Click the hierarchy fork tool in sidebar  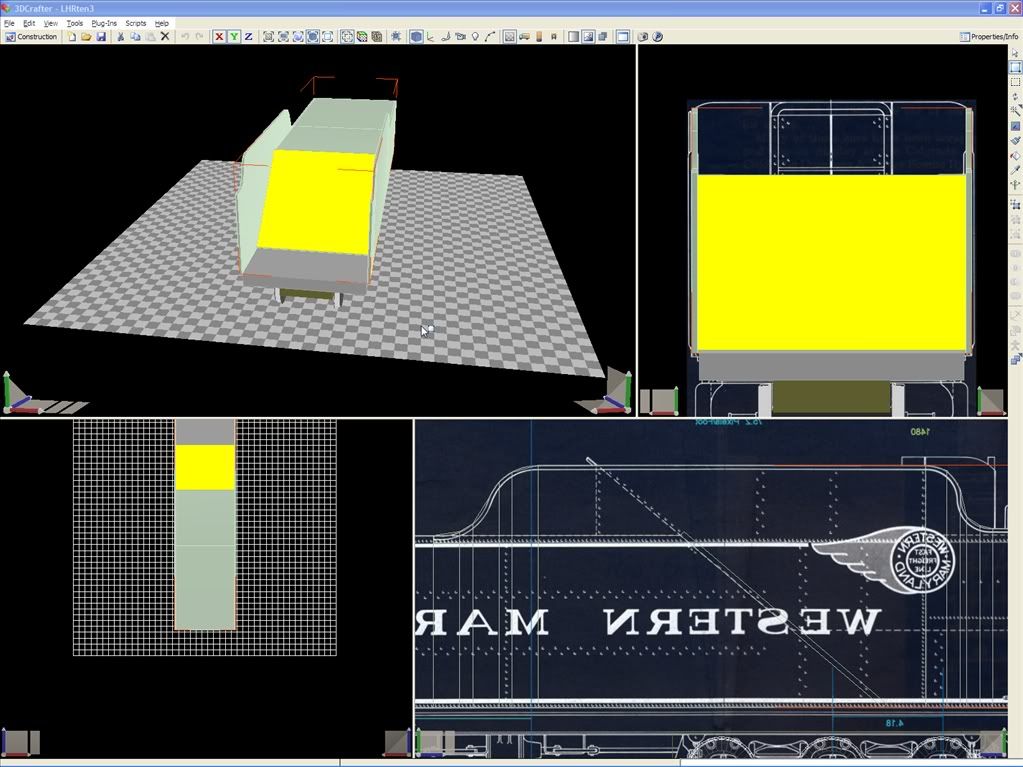tap(1015, 185)
